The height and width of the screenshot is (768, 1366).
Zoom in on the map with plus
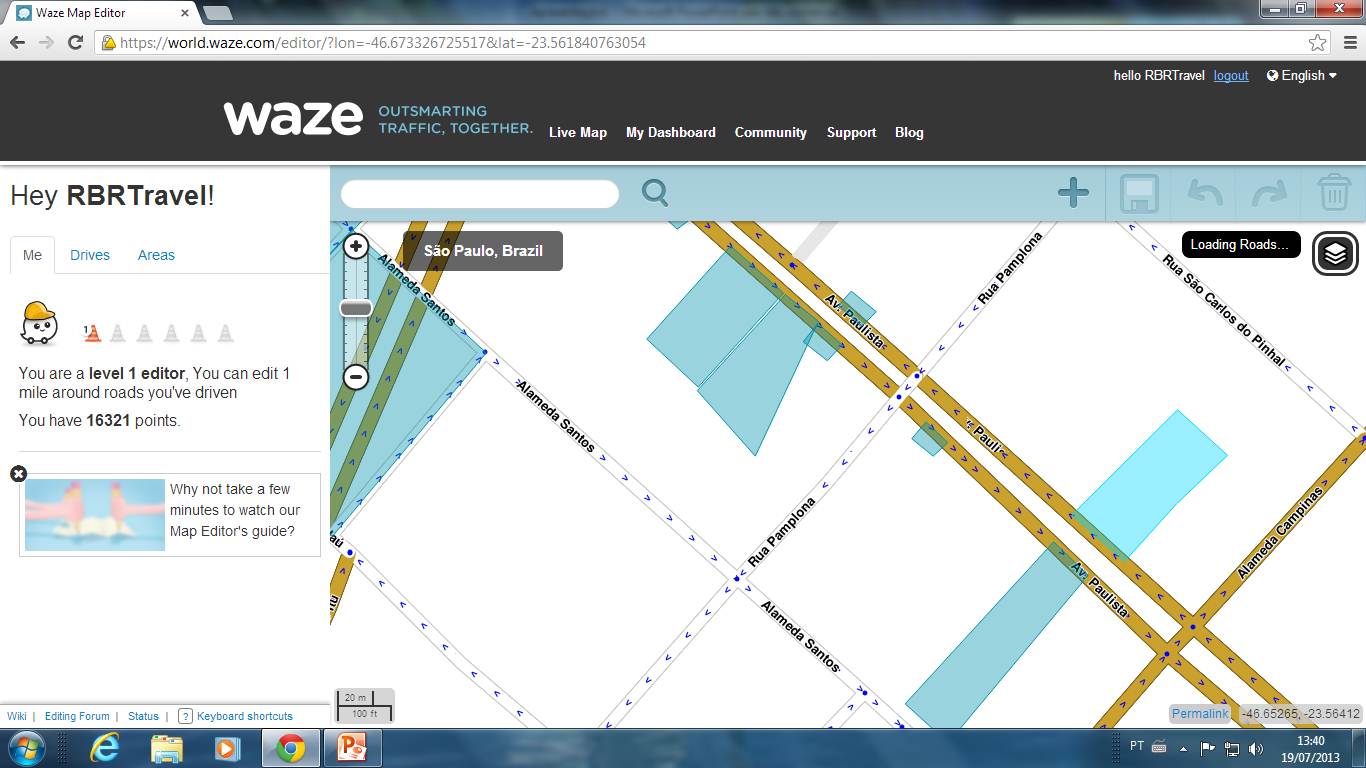pyautogui.click(x=356, y=246)
